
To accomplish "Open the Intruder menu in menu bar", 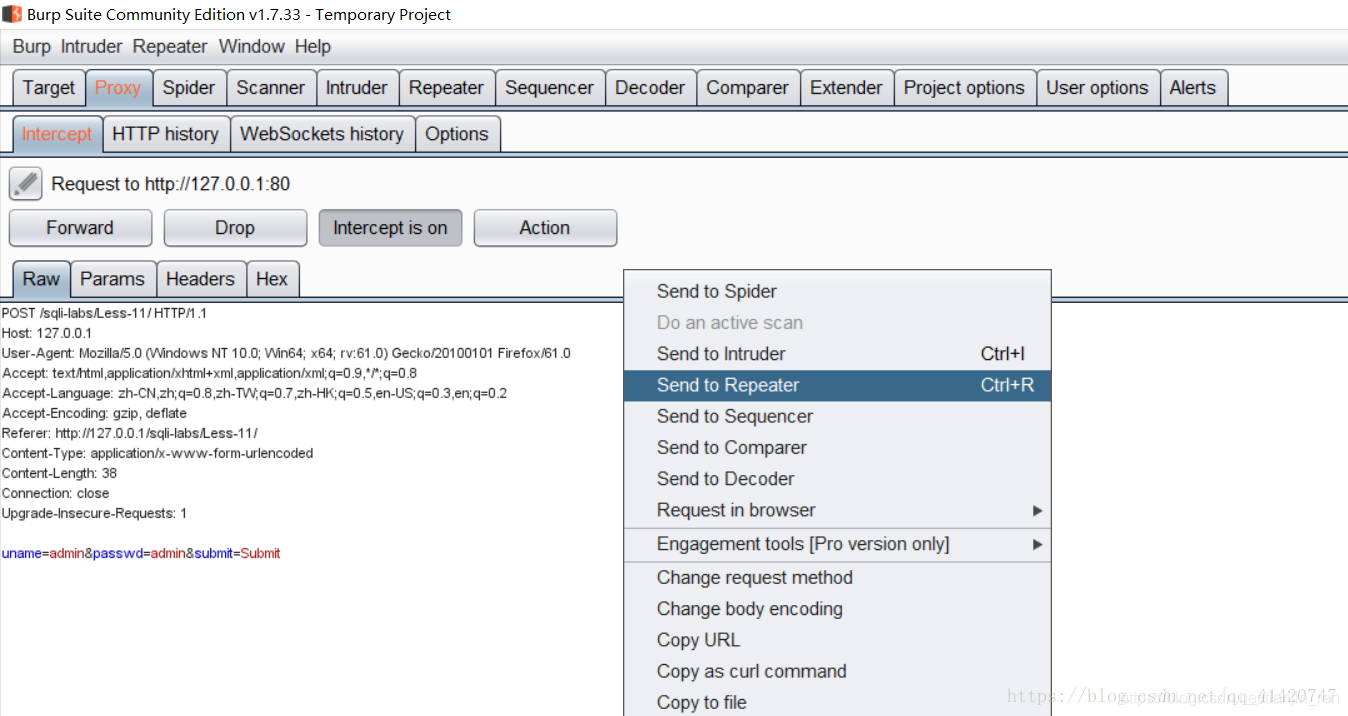I will 91,47.
